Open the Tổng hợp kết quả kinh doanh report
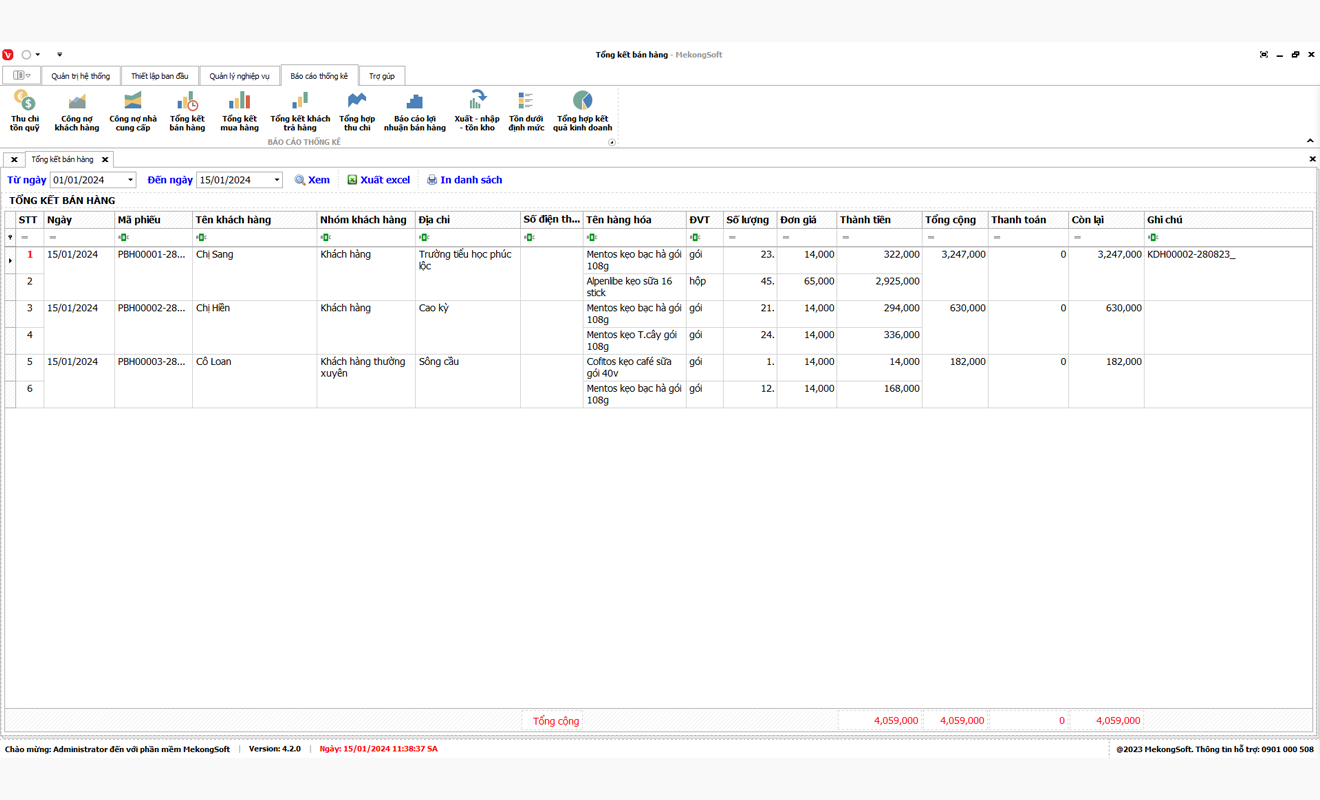1320x800 pixels. (x=582, y=111)
